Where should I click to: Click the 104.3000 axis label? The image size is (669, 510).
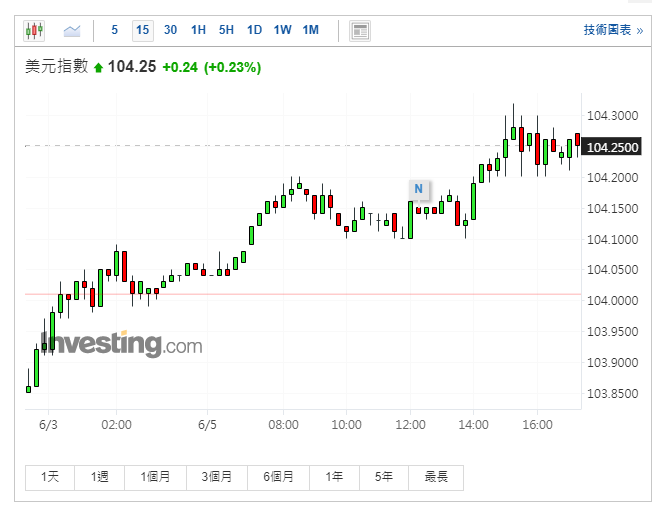click(612, 116)
